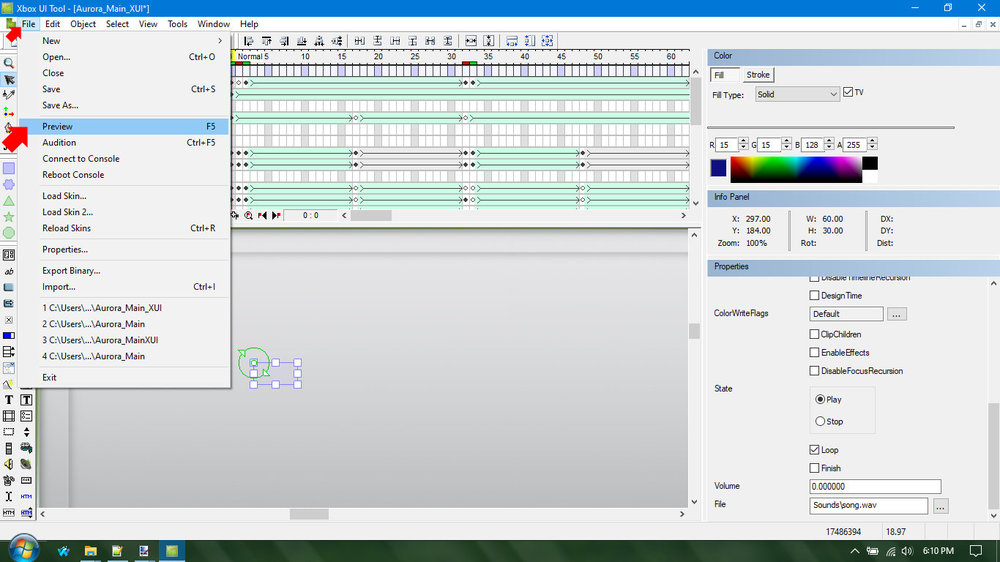Choose Load Skin from File menu
The height and width of the screenshot is (562, 1000).
[x=124, y=196]
